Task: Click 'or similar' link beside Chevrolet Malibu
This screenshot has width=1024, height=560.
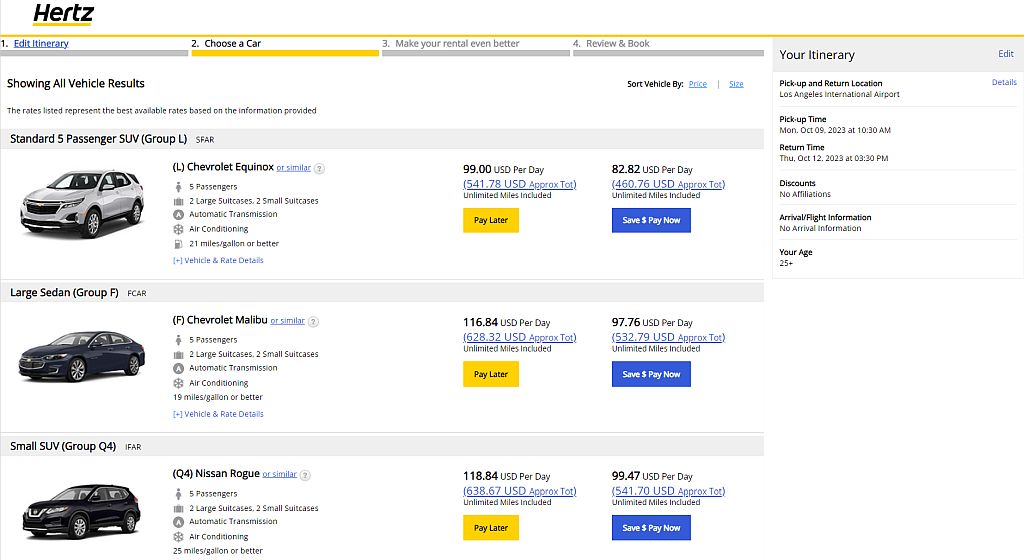Action: click(287, 321)
